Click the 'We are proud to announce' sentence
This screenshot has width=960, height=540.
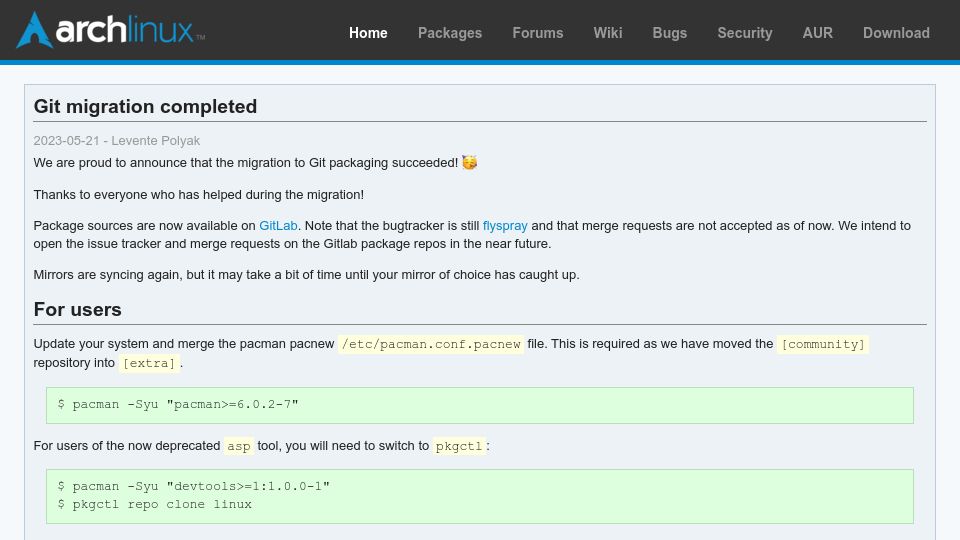point(246,163)
